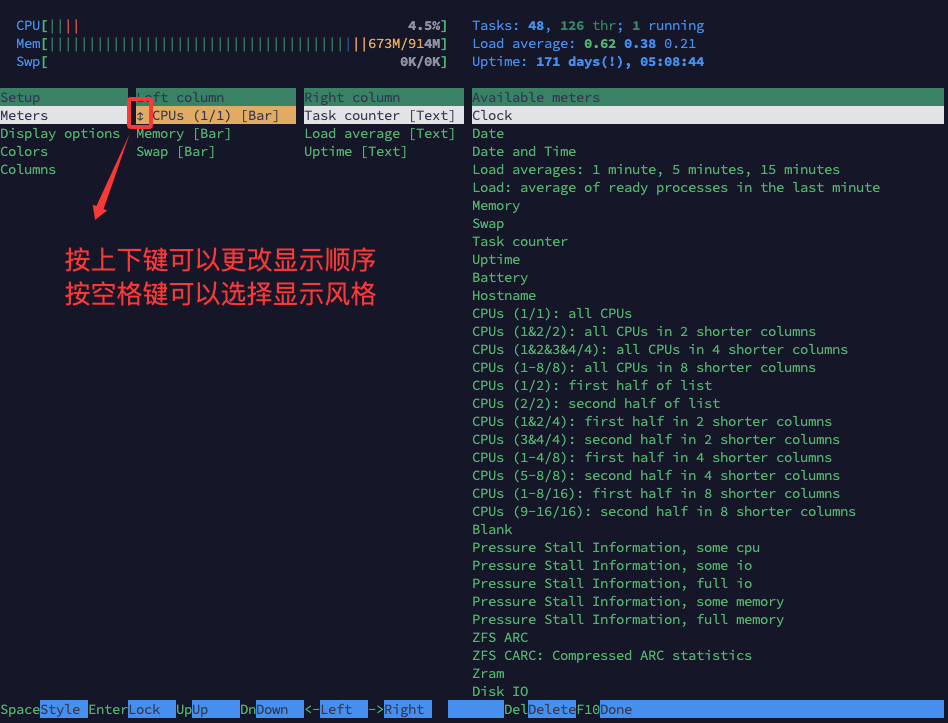Viewport: 948px width, 723px height.
Task: Choose Hostname from available meters
Action: [x=504, y=296]
